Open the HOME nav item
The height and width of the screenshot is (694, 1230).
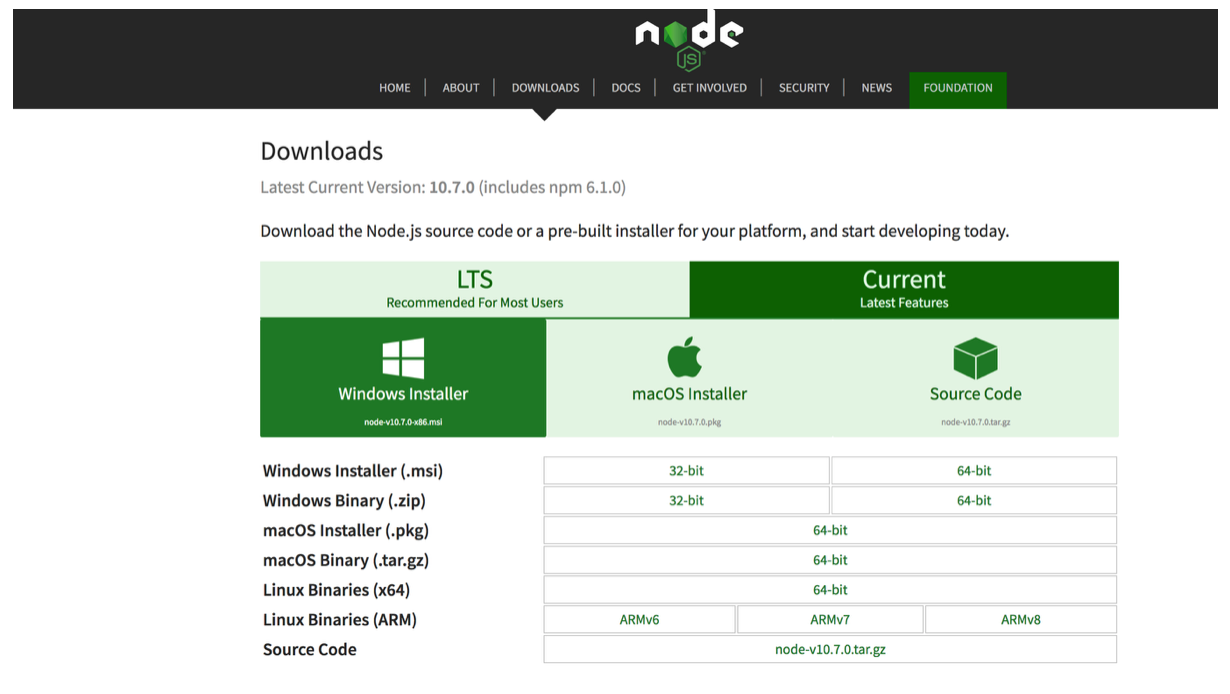coord(395,88)
